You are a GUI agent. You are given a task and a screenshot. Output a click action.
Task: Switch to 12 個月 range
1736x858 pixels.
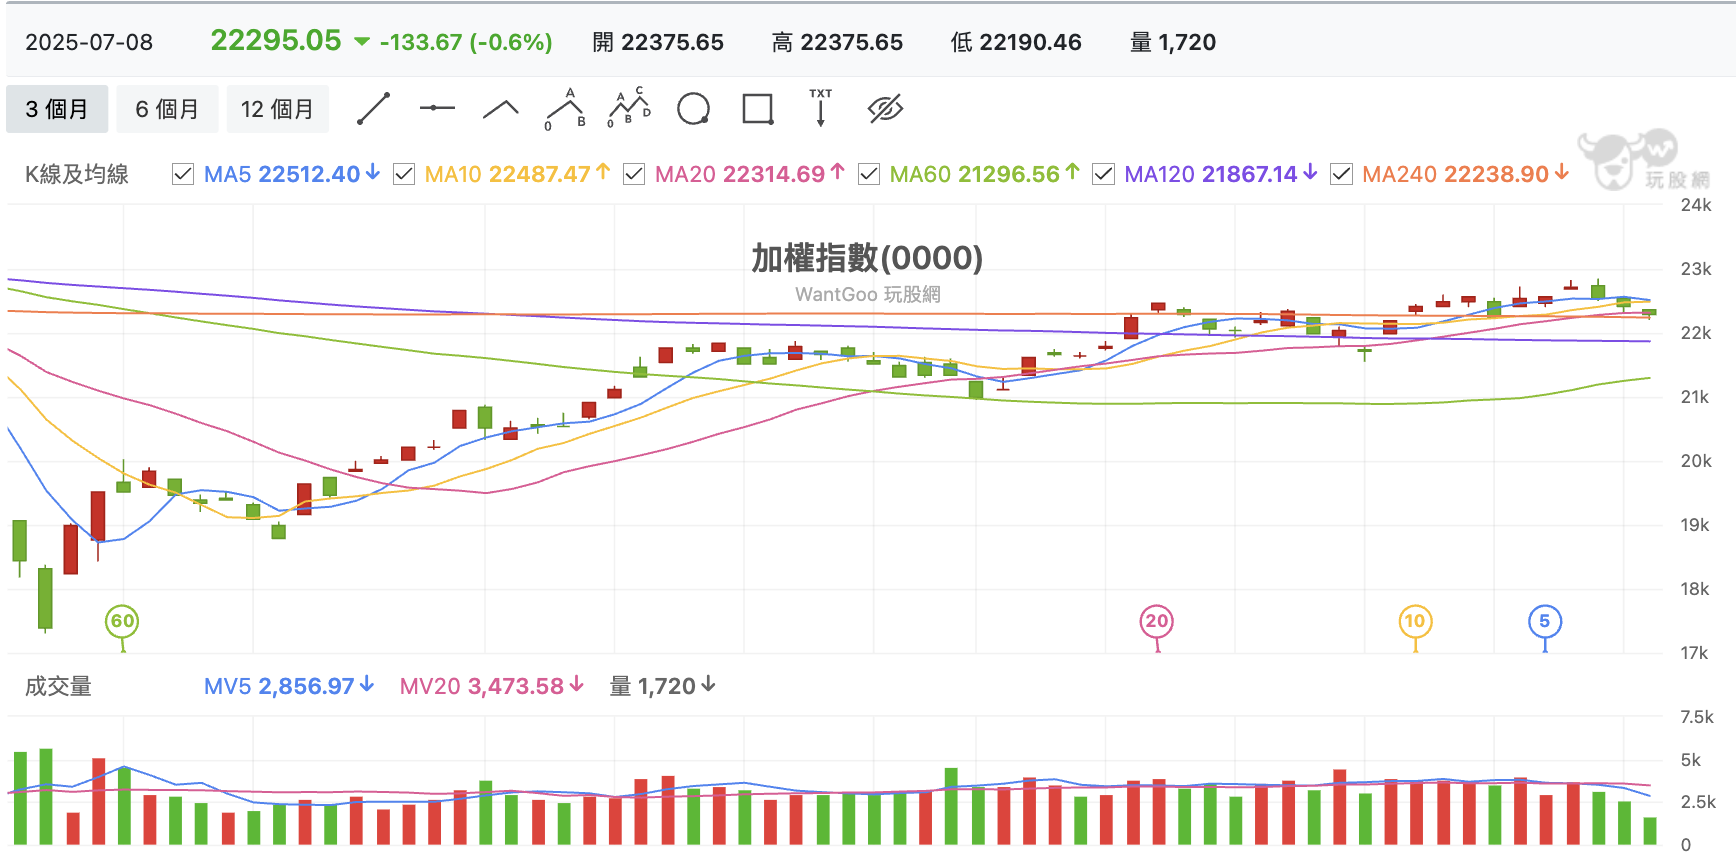(277, 109)
